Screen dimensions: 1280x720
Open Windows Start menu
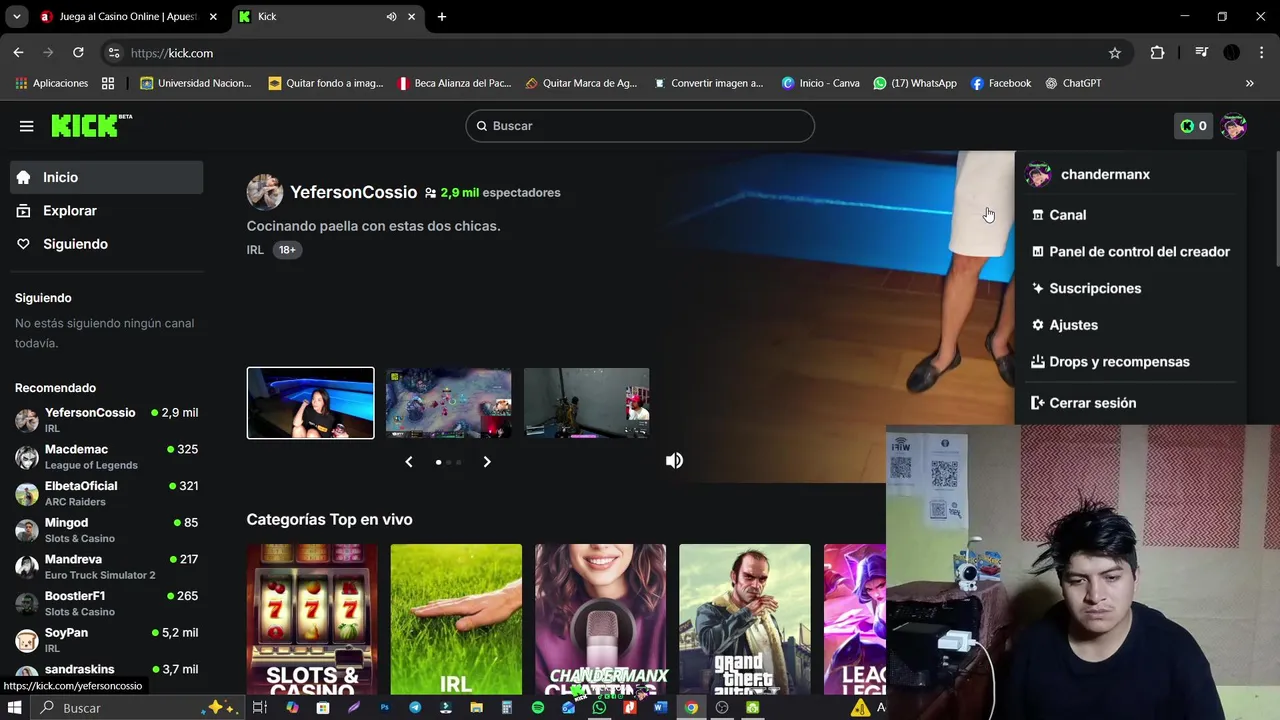point(14,707)
